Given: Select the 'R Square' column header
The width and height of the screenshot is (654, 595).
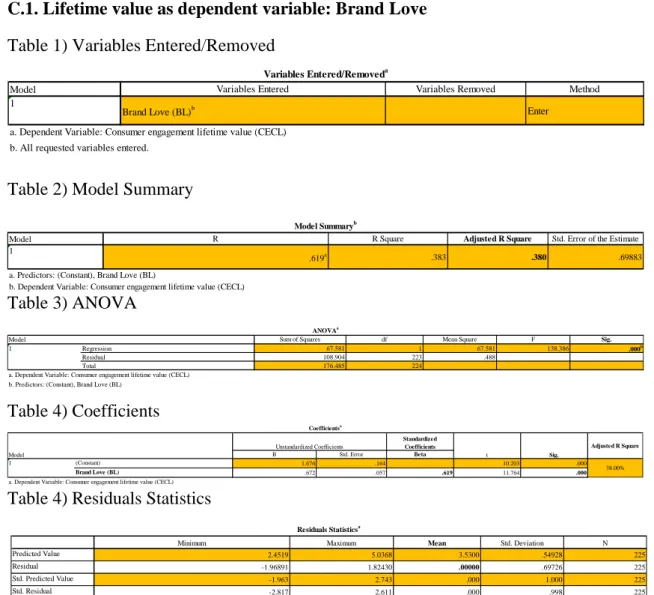Looking at the screenshot, I should pos(387,239).
